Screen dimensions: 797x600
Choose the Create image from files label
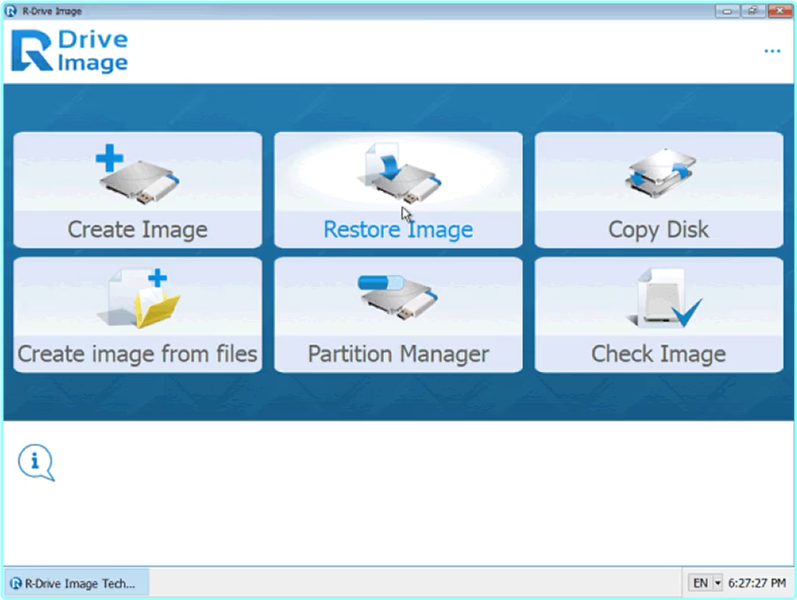point(138,353)
